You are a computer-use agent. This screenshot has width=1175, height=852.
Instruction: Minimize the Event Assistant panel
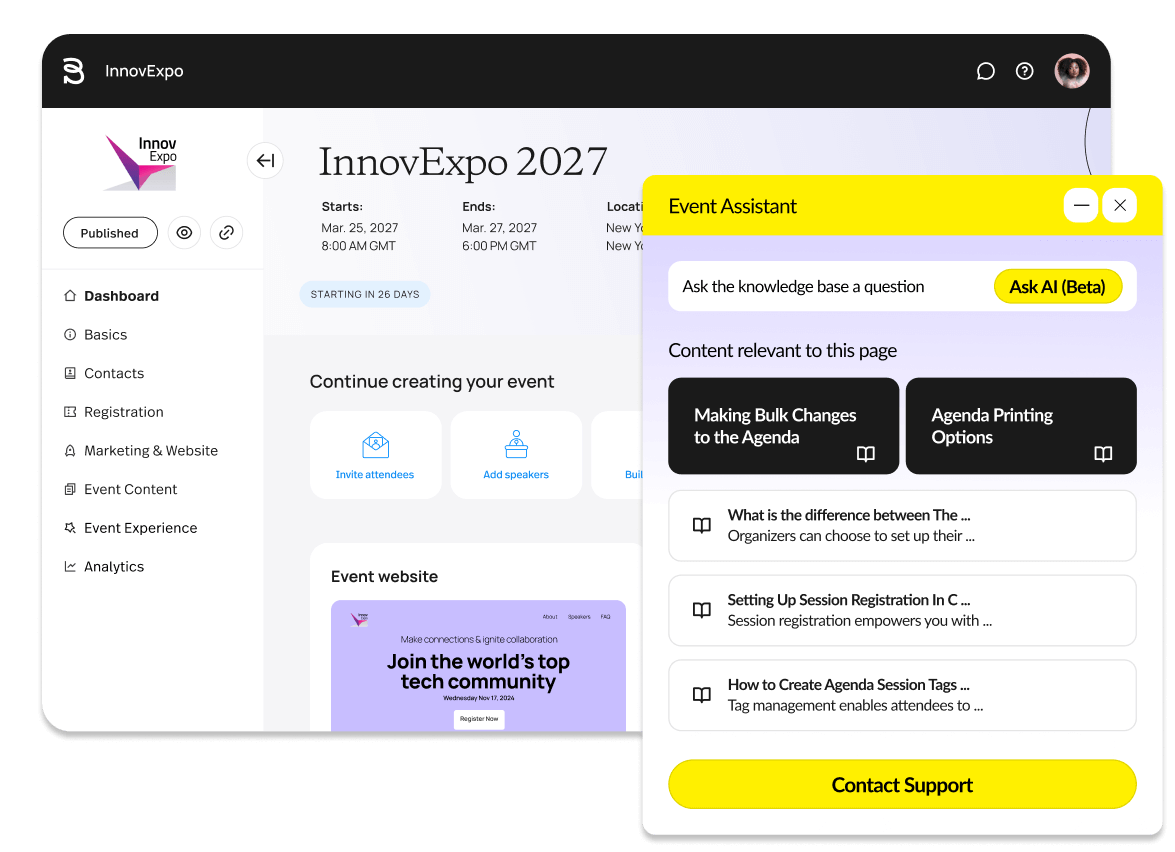pos(1081,205)
